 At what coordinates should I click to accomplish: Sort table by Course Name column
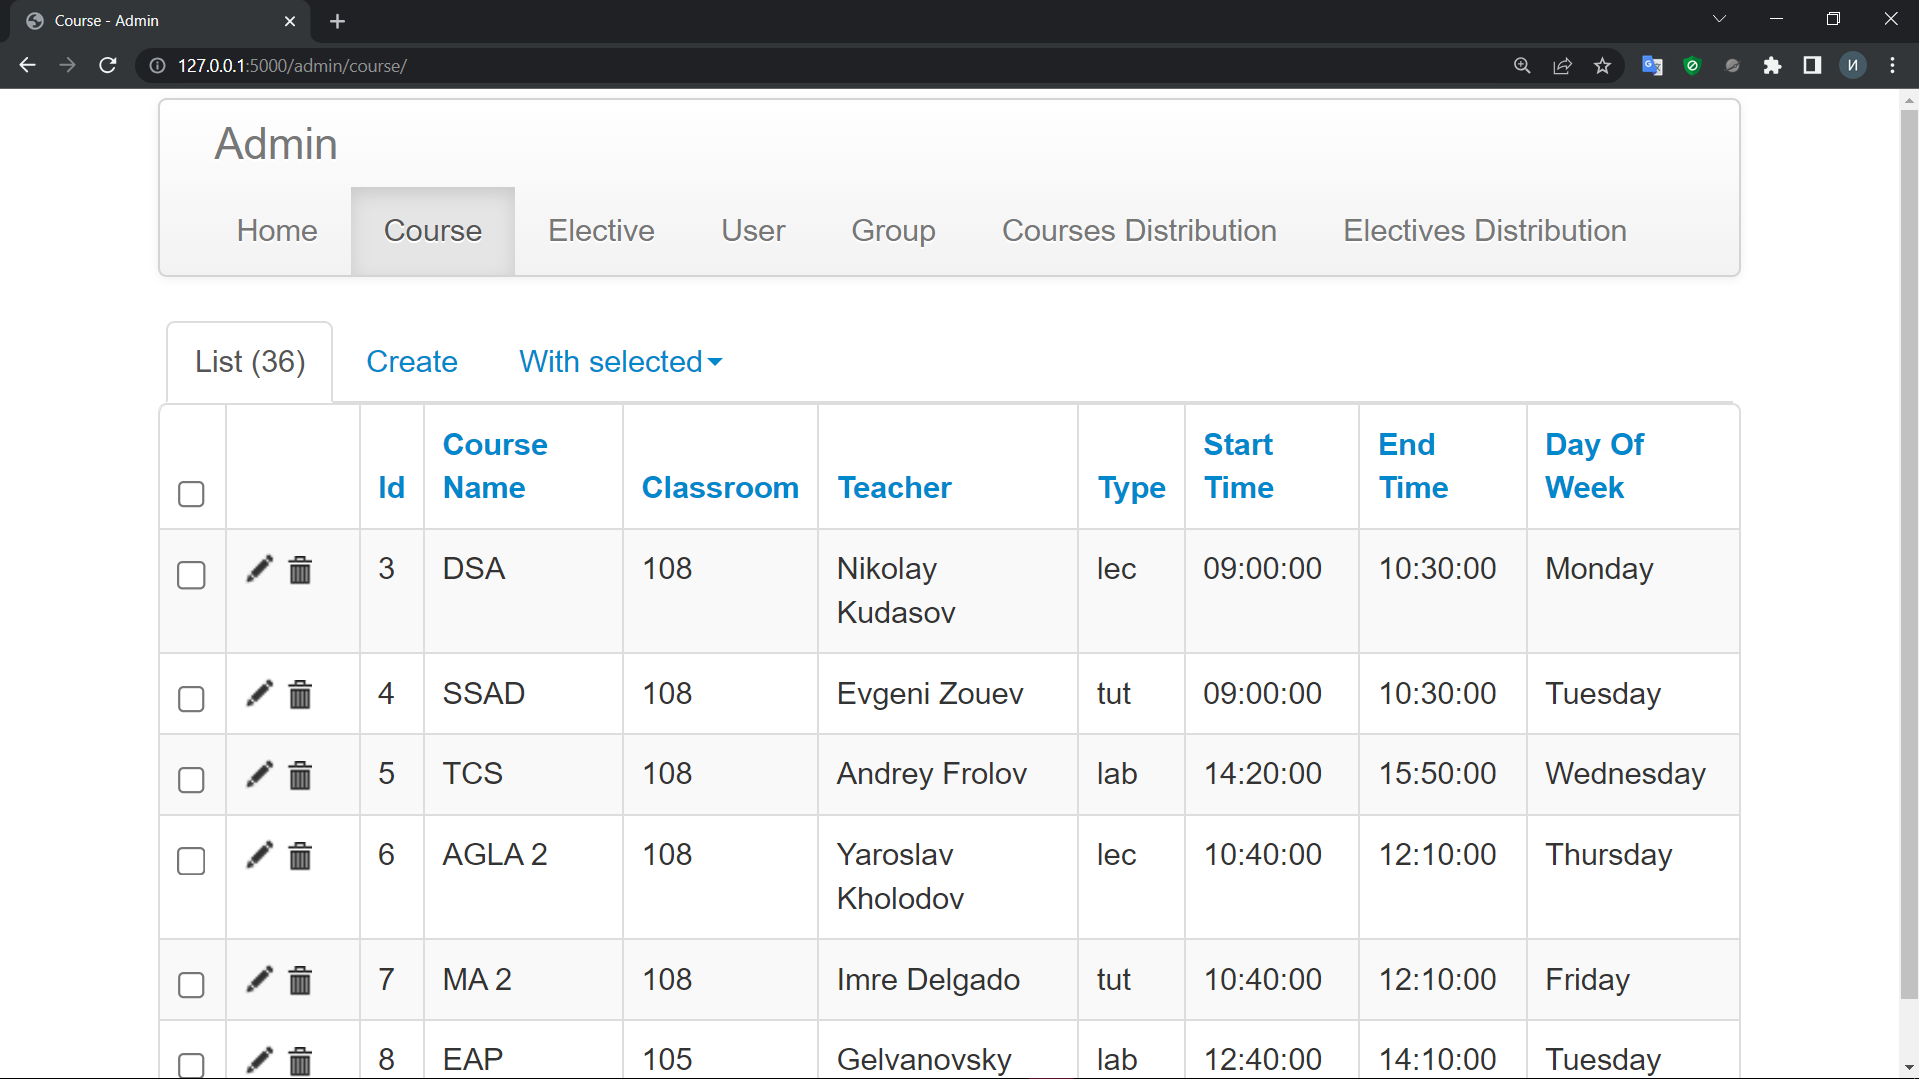coord(495,466)
